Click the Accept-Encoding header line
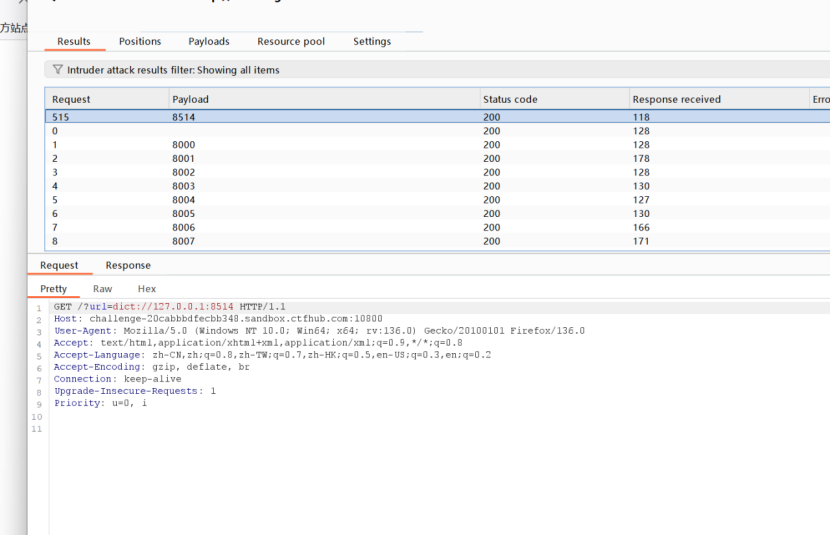Viewport: 830px width, 536px height. point(151,367)
